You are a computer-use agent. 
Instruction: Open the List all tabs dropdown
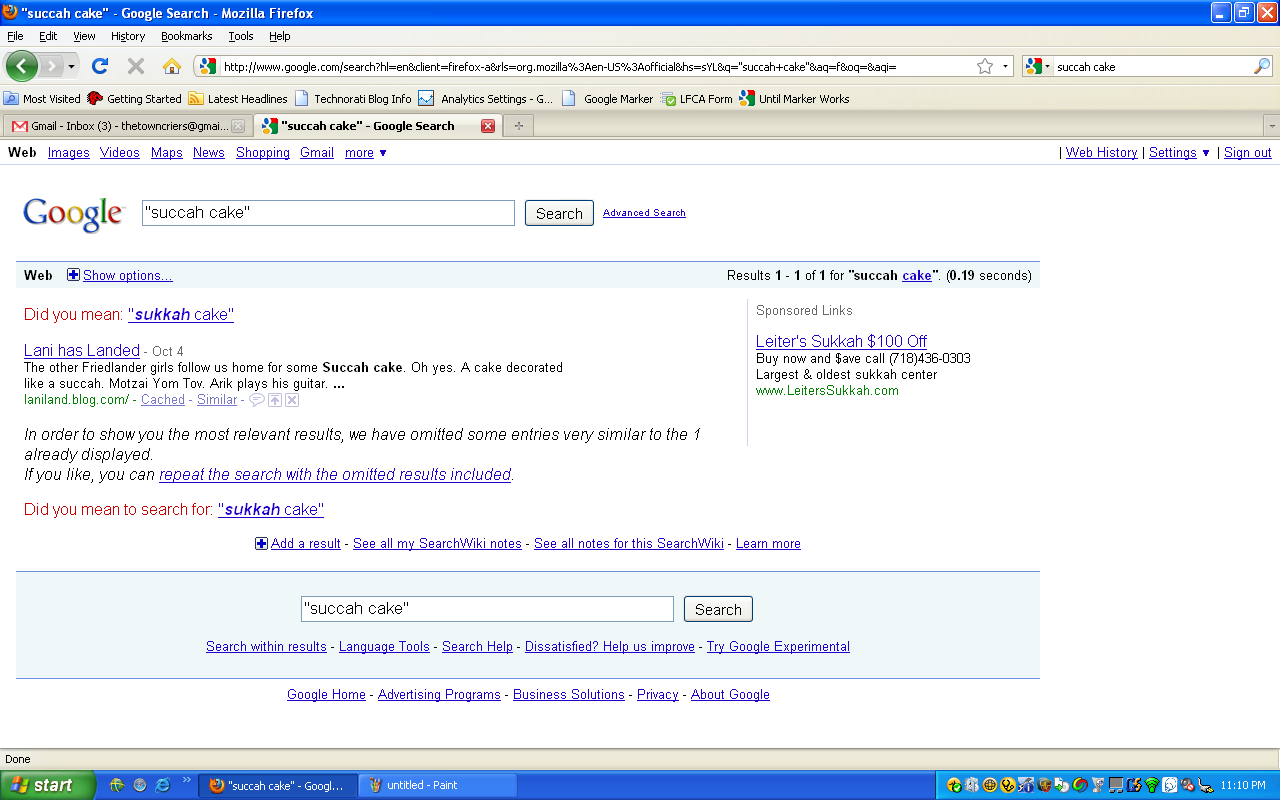[1271, 126]
